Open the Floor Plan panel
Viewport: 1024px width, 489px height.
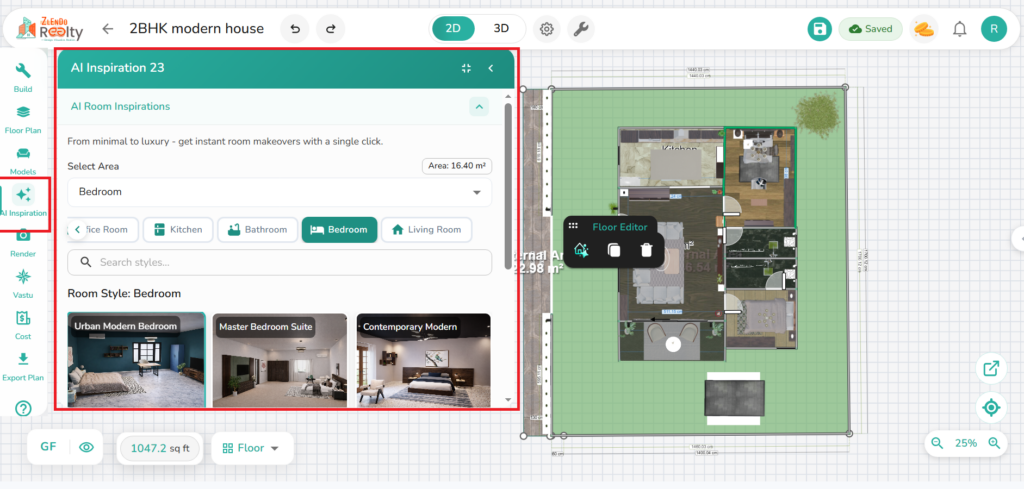23,119
